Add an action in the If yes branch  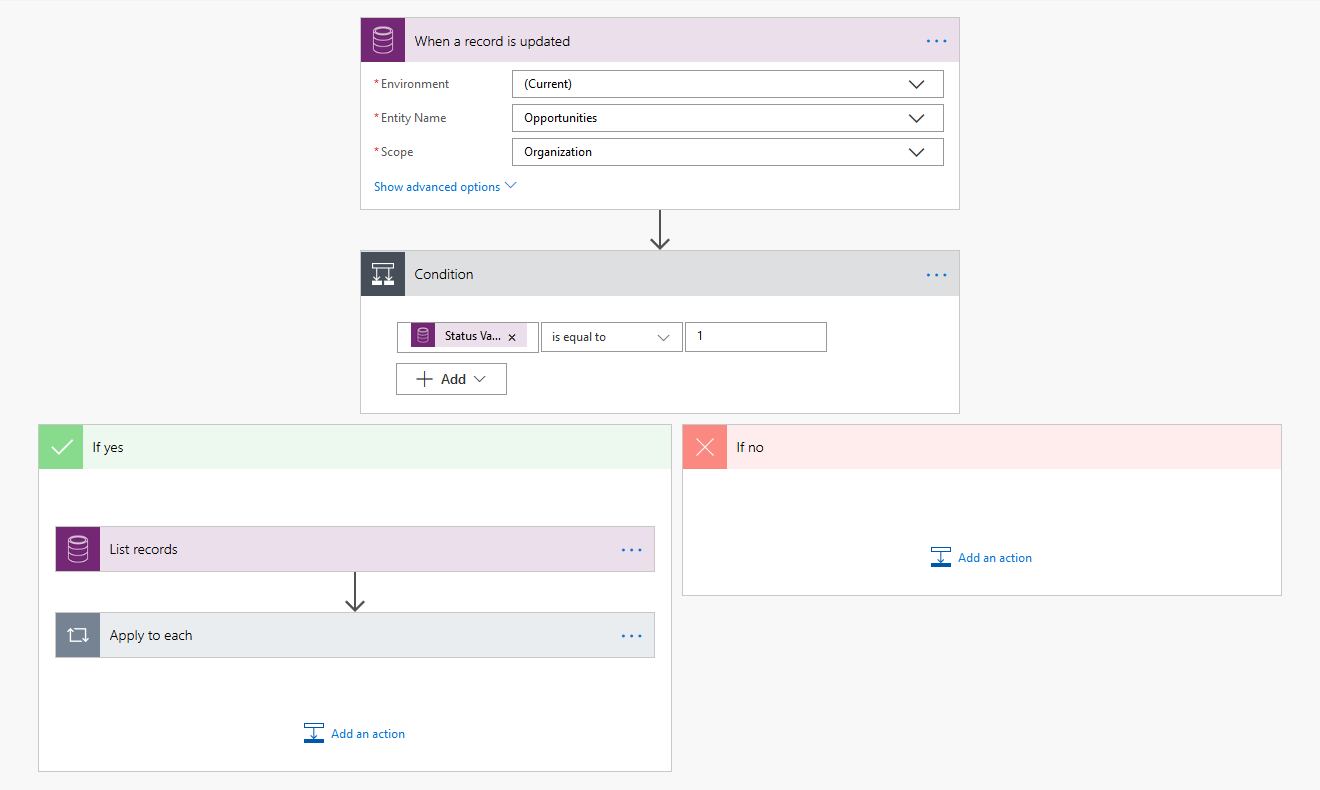[355, 733]
